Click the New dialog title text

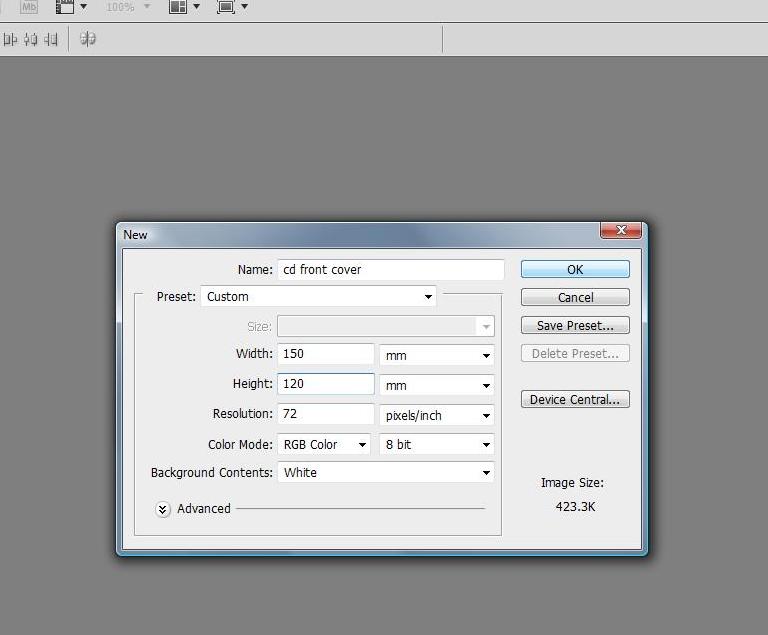135,235
